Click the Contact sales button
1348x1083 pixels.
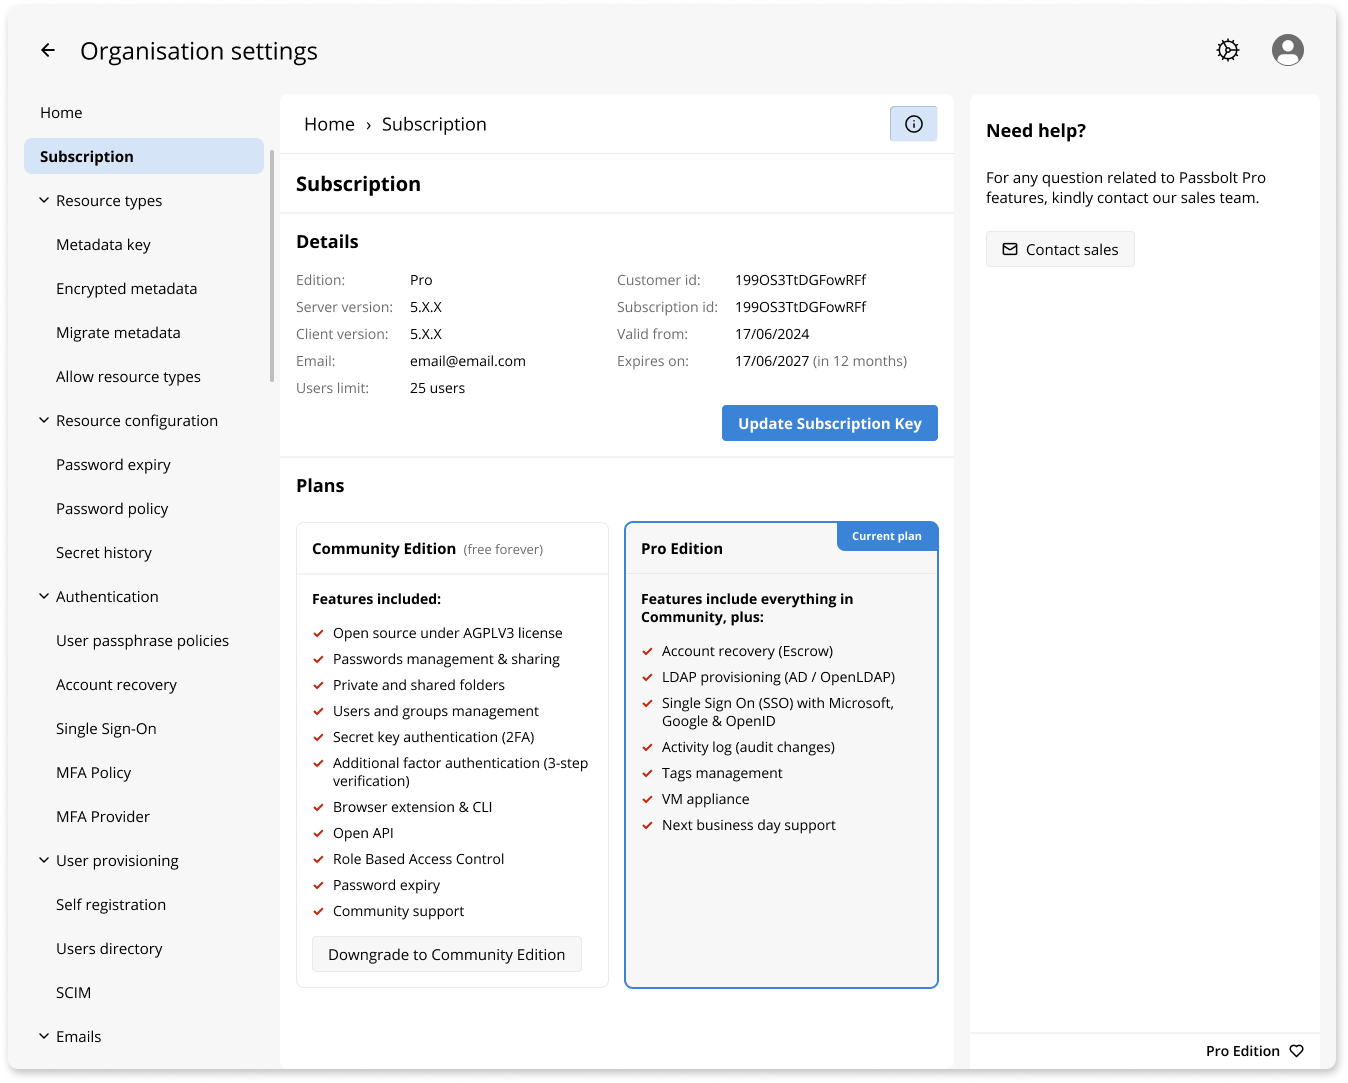[x=1060, y=249]
